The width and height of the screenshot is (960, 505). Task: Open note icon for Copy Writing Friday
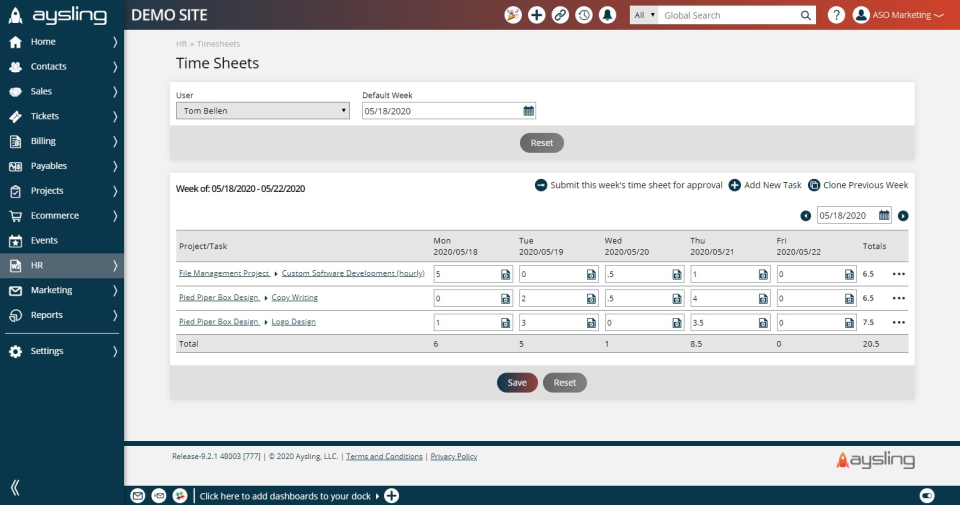(849, 299)
